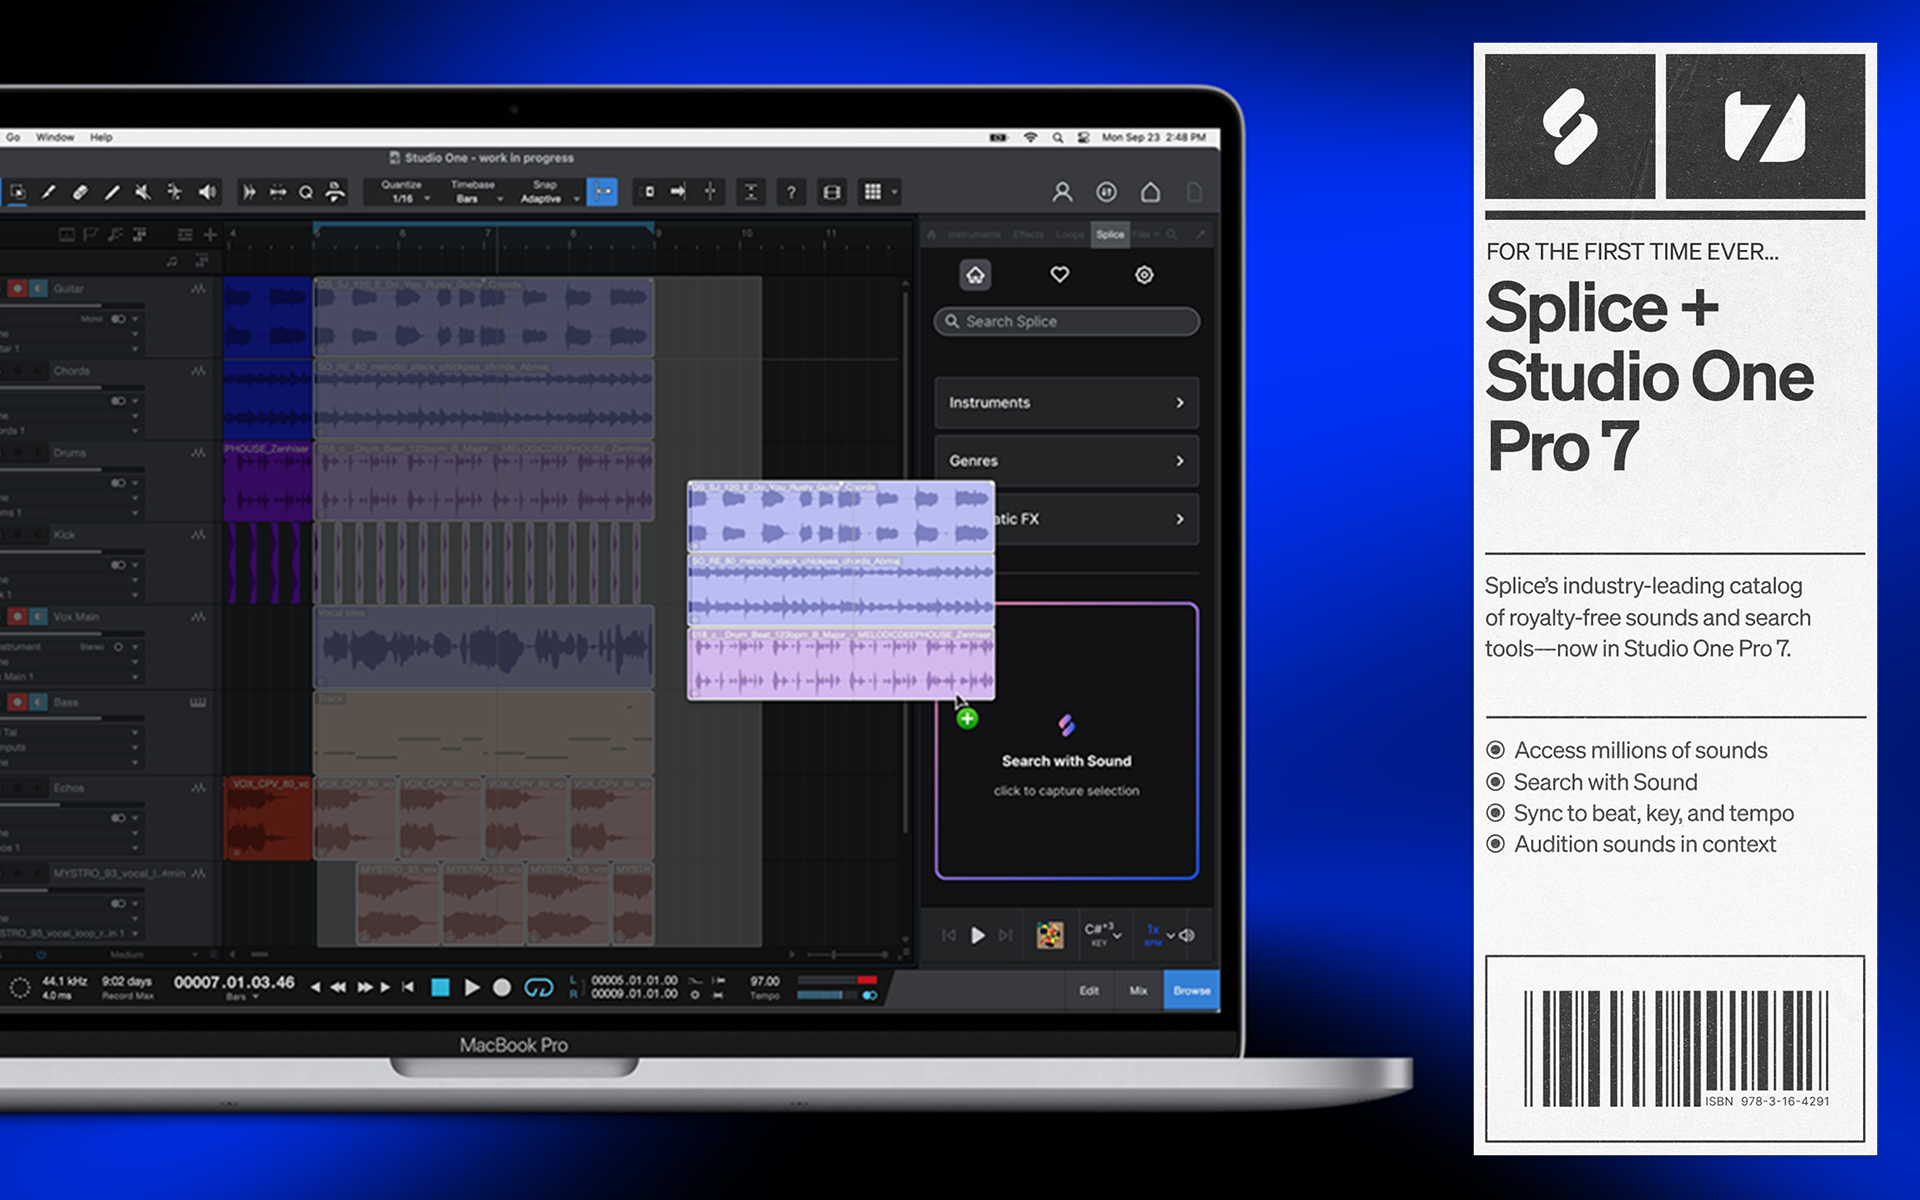Expand the Instruments category in Splice
This screenshot has height=1200, width=1920.
[x=1067, y=402]
